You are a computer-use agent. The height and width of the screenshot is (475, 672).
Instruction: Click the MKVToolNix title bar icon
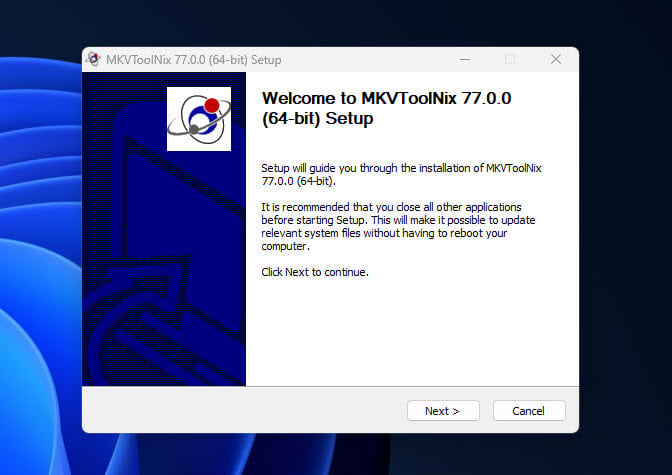tap(93, 59)
